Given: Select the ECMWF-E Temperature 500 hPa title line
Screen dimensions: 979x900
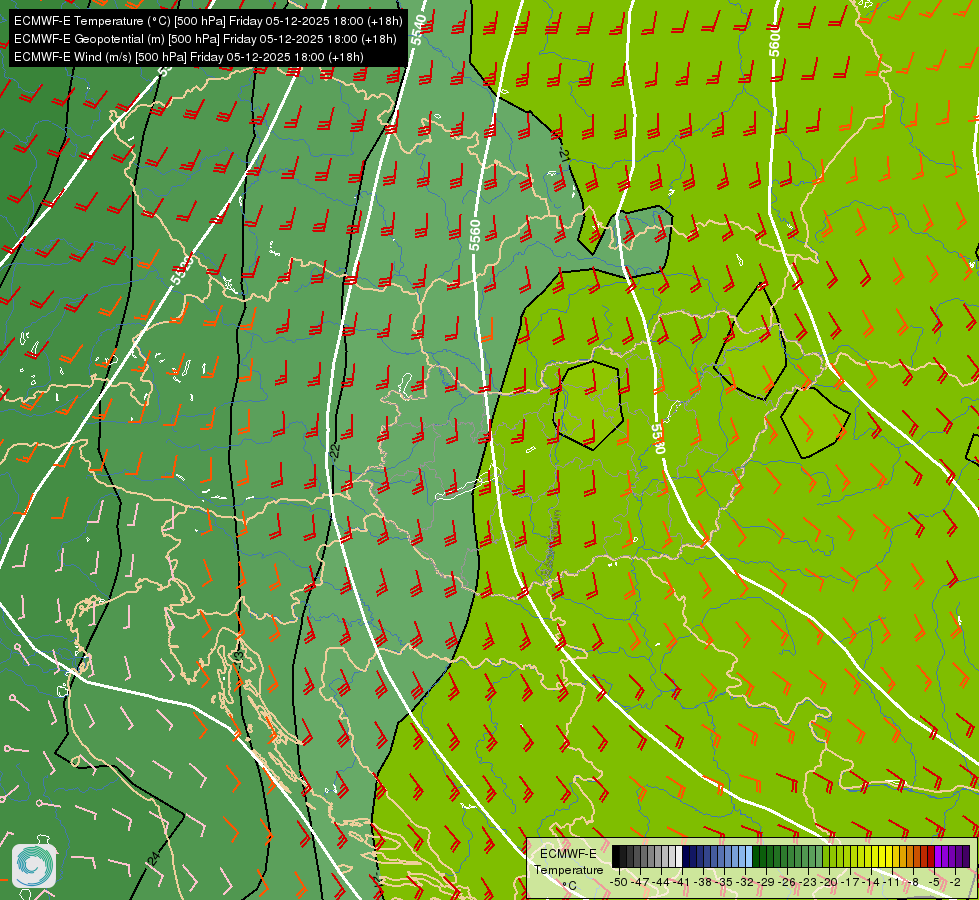Looking at the screenshot, I should [x=209, y=21].
